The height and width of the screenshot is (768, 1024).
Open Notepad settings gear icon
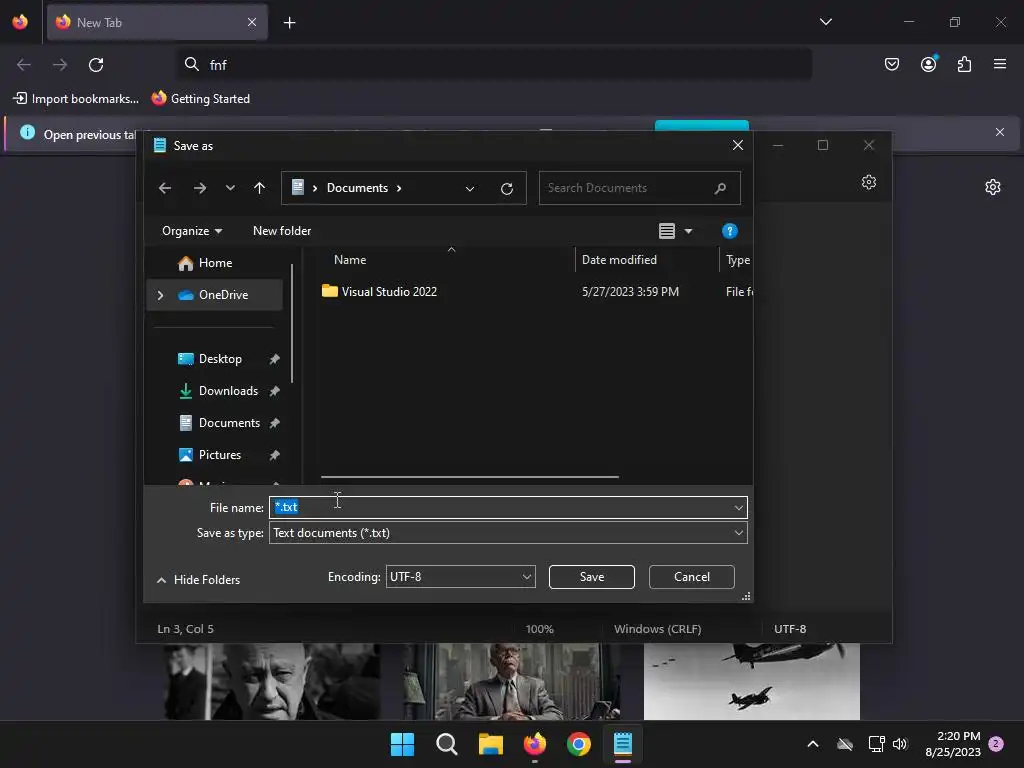[x=869, y=182]
